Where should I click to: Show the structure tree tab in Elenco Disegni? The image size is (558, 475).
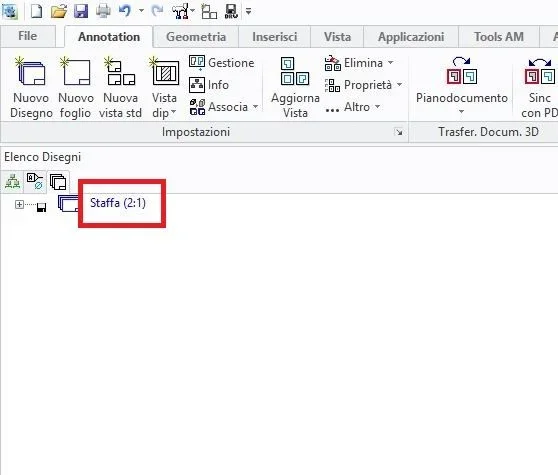click(12, 181)
